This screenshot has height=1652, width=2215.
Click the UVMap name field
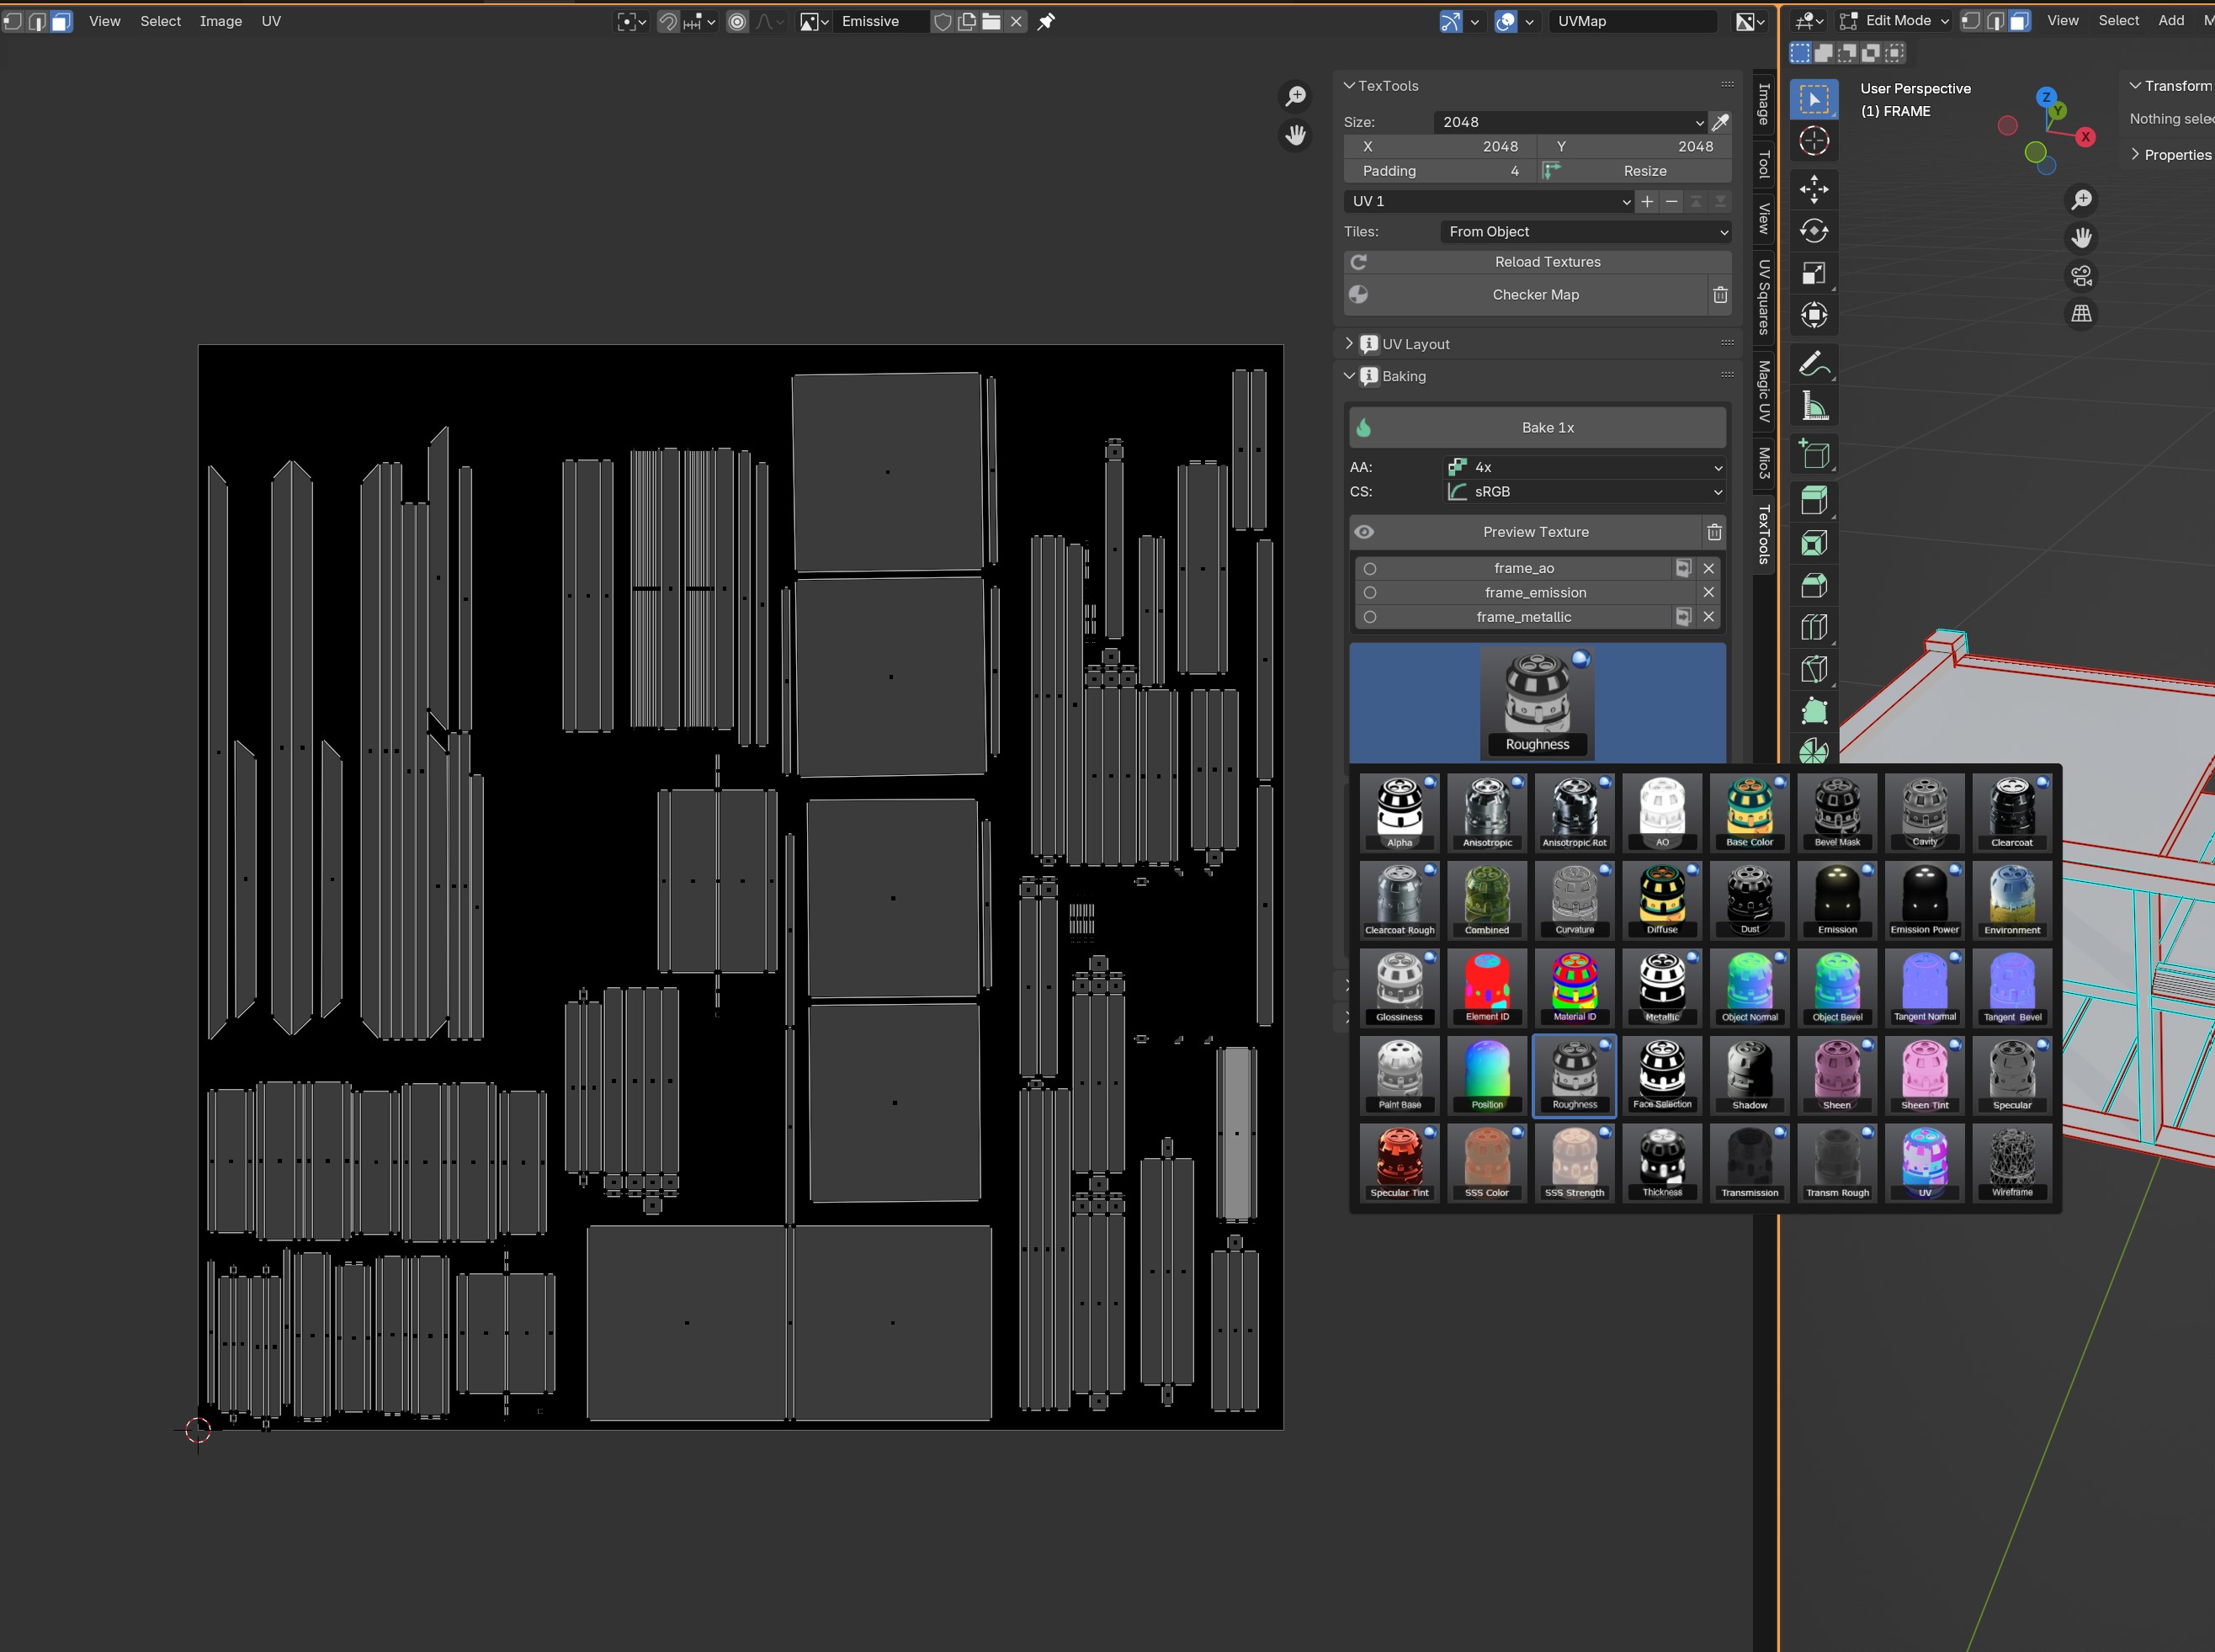tap(1633, 21)
